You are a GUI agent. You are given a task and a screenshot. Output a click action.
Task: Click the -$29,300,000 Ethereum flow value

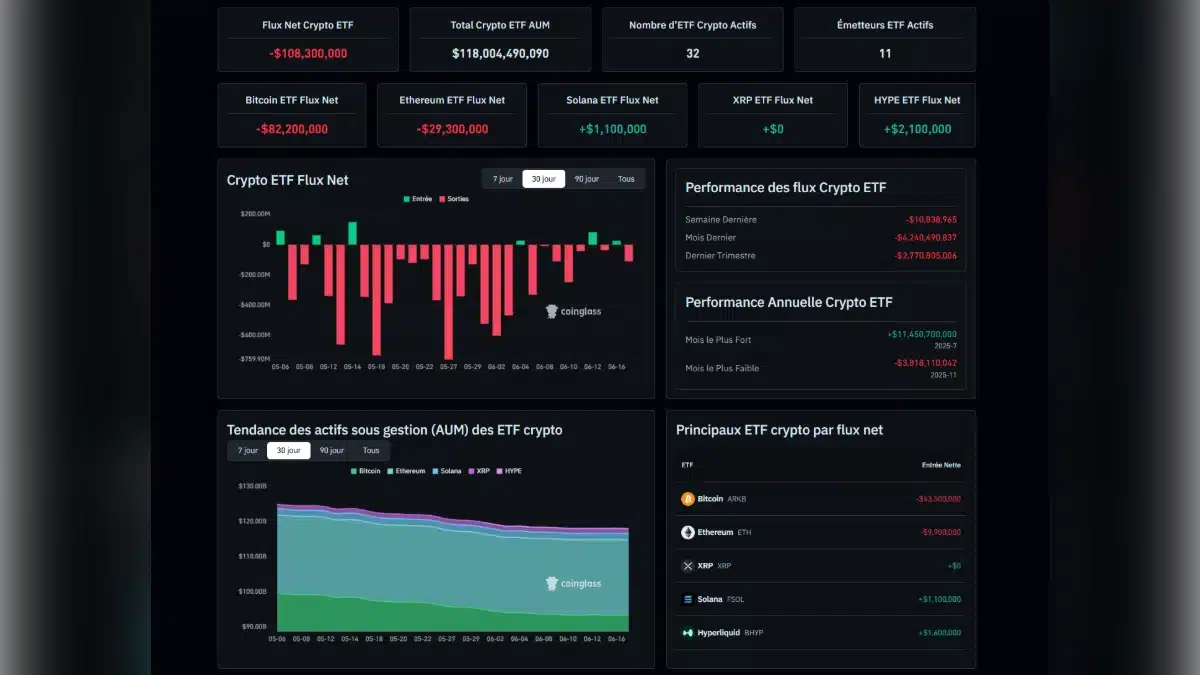coord(452,129)
